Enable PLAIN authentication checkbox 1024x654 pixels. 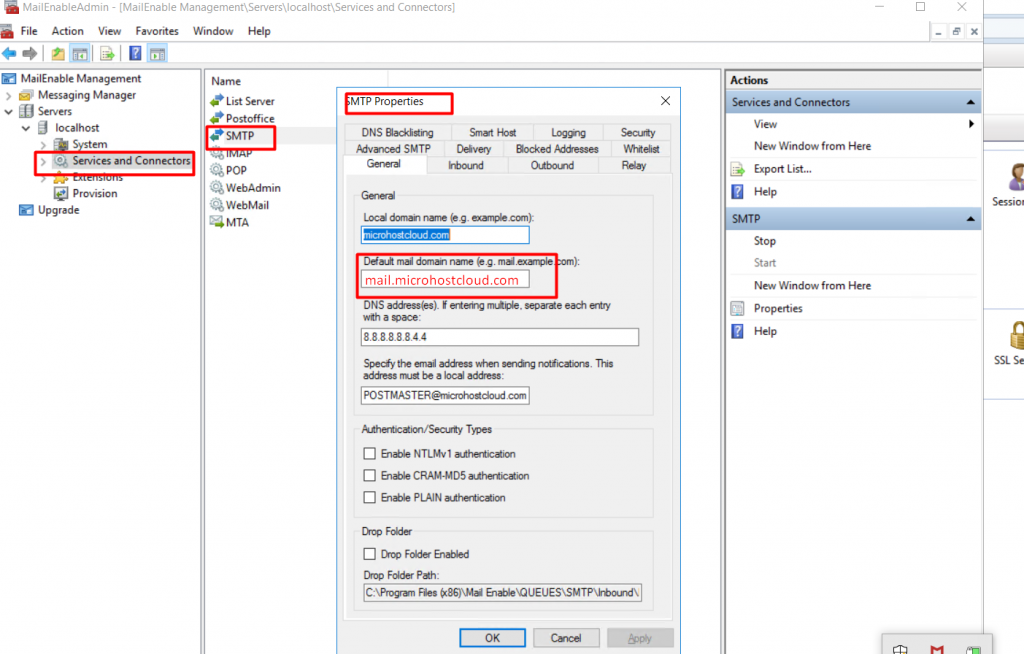tap(370, 497)
